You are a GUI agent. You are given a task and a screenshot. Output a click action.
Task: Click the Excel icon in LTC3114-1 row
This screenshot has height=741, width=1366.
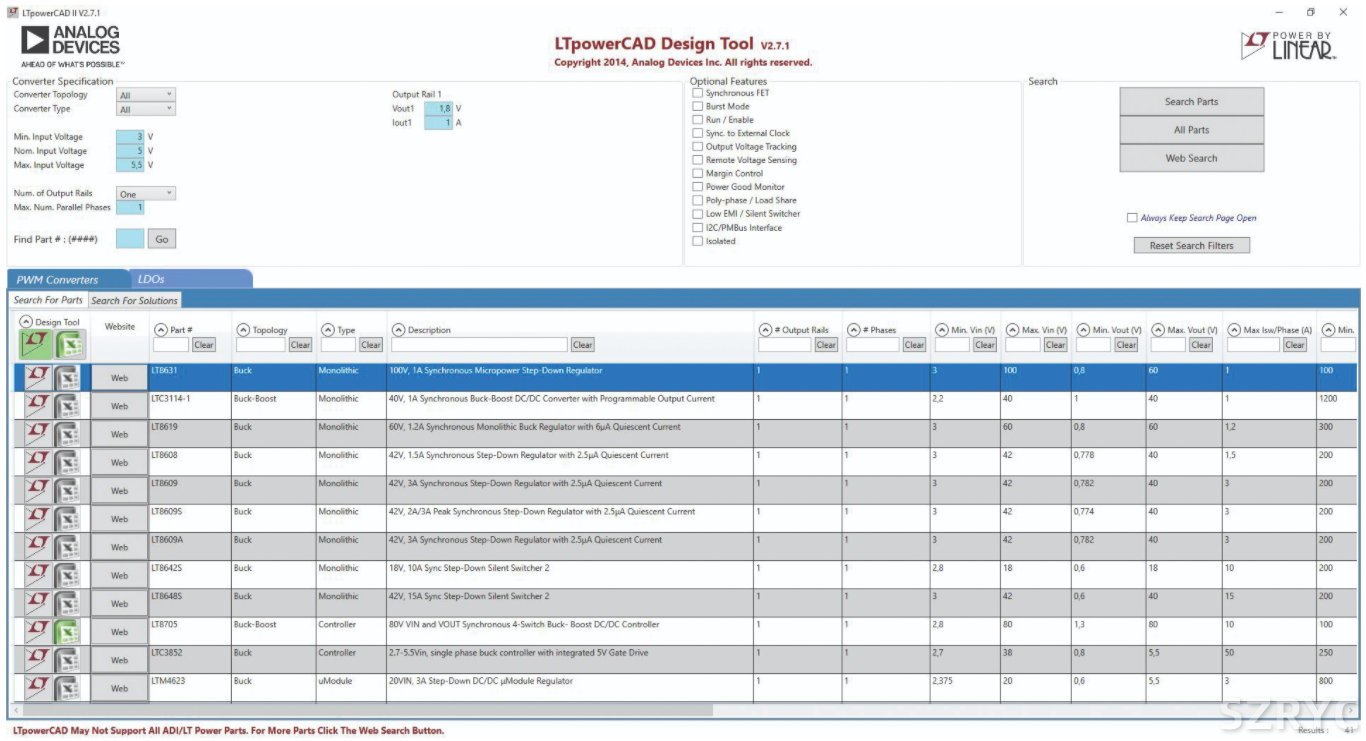click(67, 406)
